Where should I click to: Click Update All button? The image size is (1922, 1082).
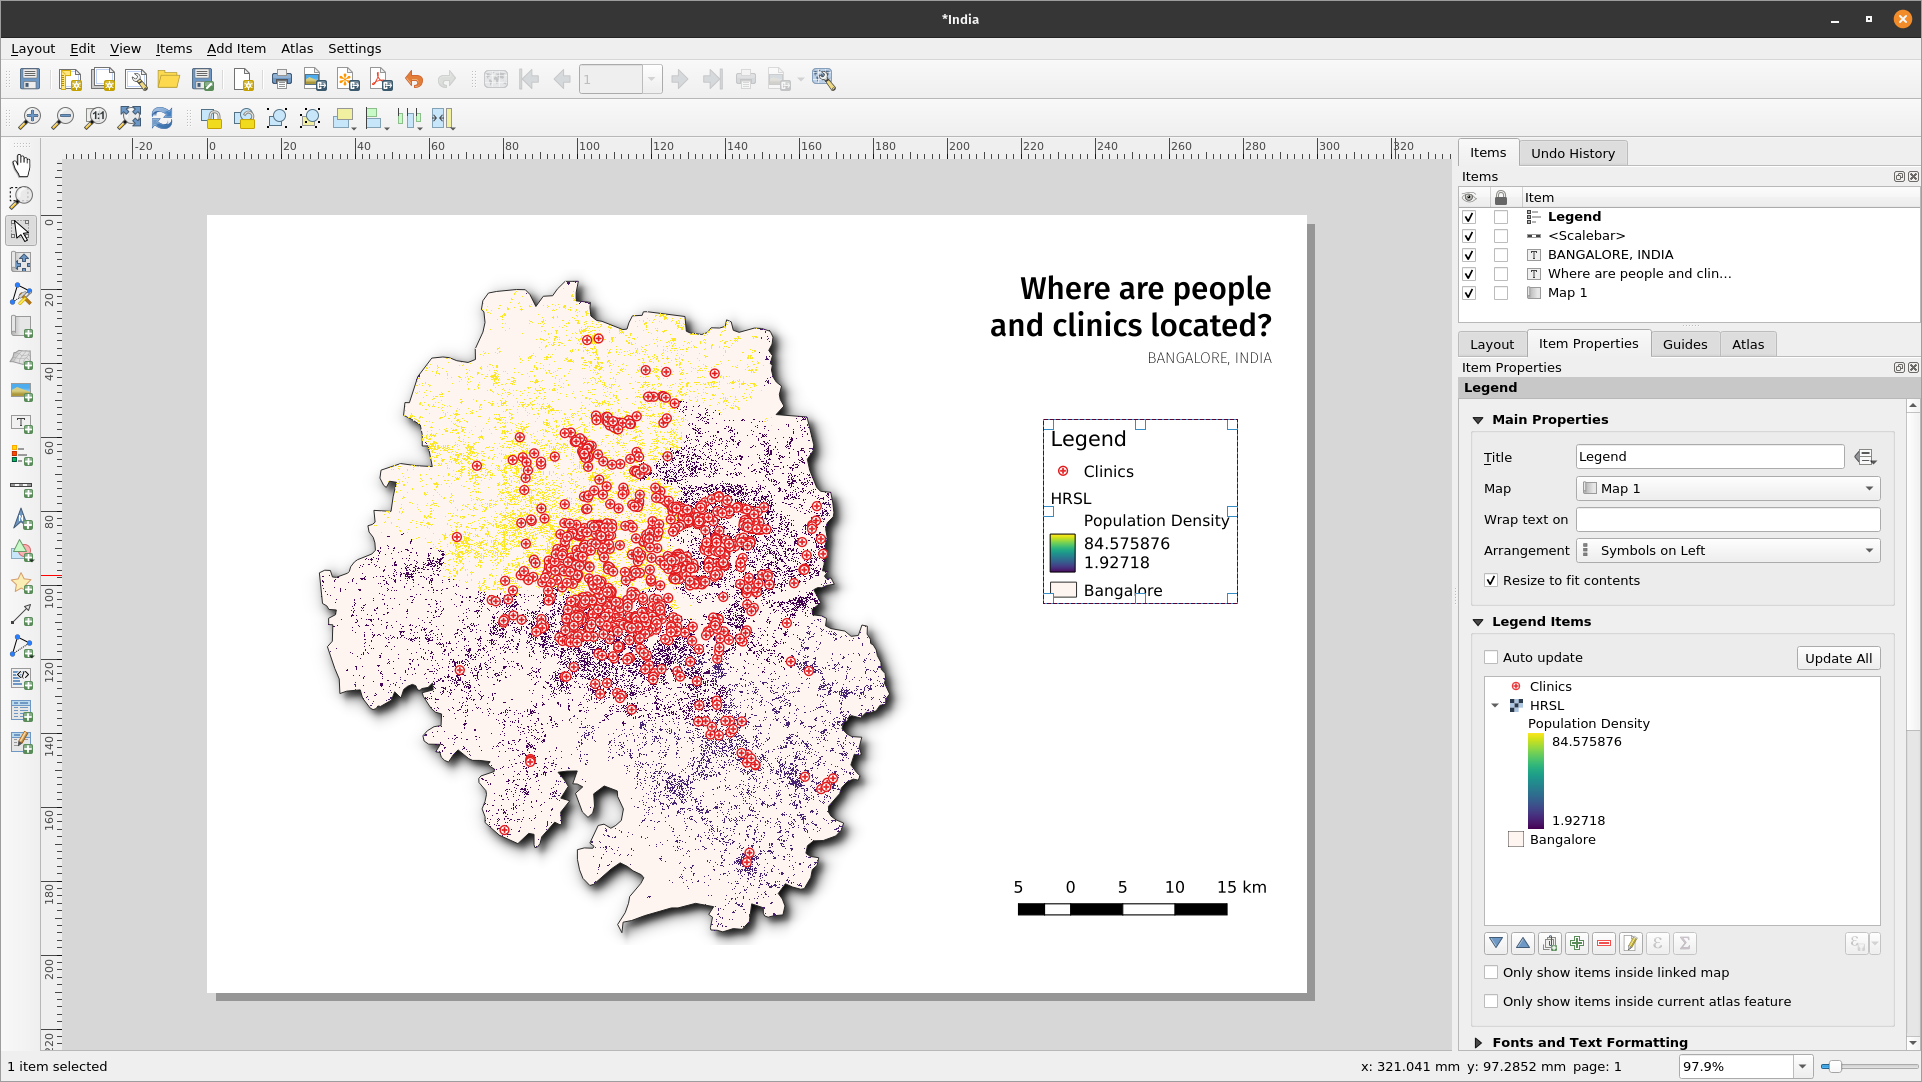pos(1838,658)
